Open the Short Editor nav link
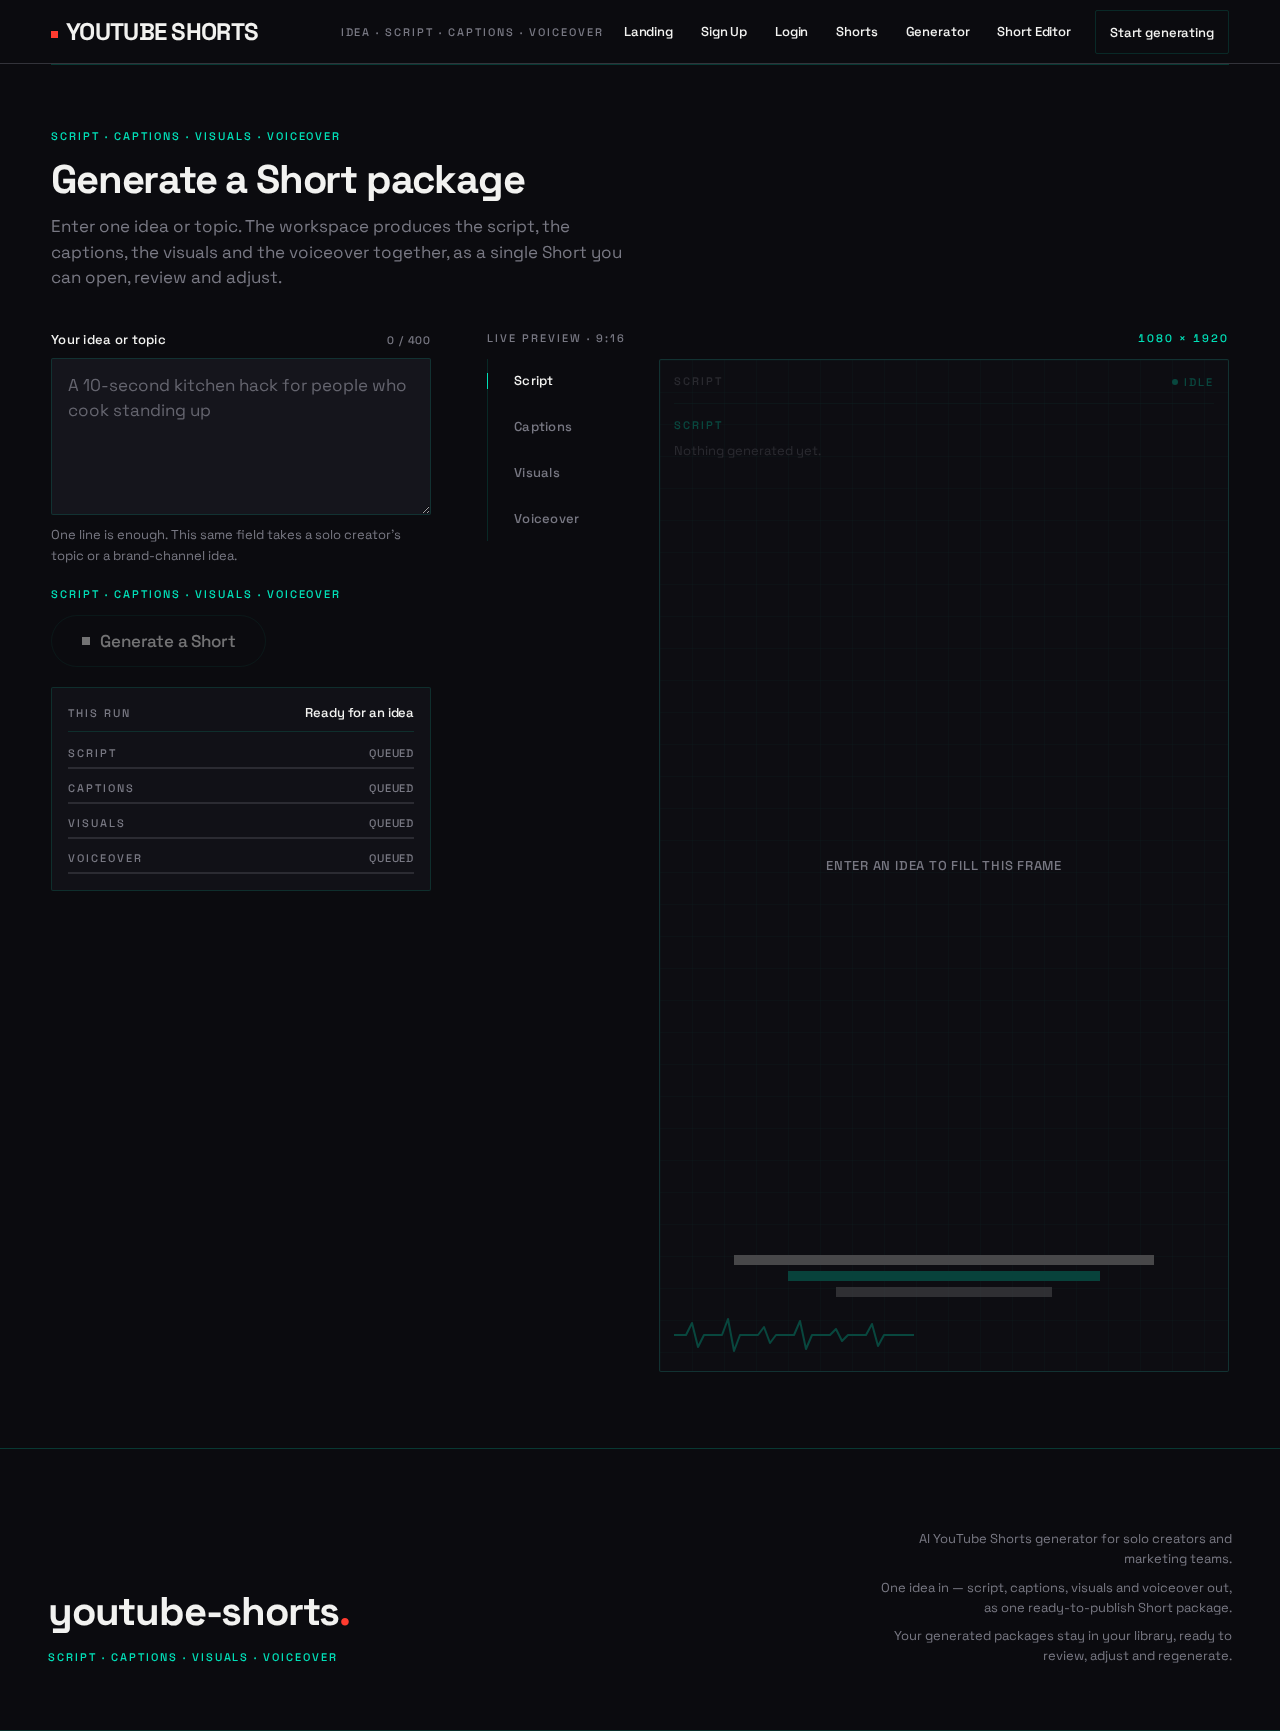 tap(1034, 32)
